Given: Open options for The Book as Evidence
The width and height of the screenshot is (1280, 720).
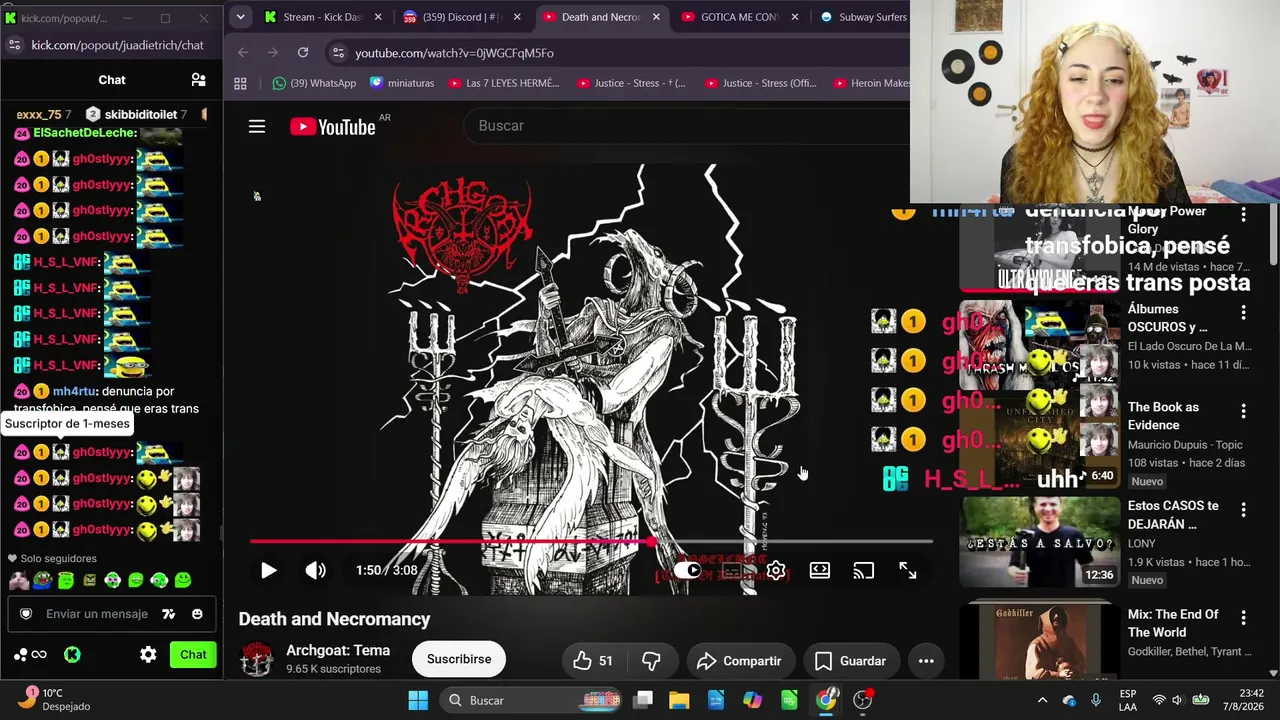Looking at the screenshot, I should (x=1243, y=411).
